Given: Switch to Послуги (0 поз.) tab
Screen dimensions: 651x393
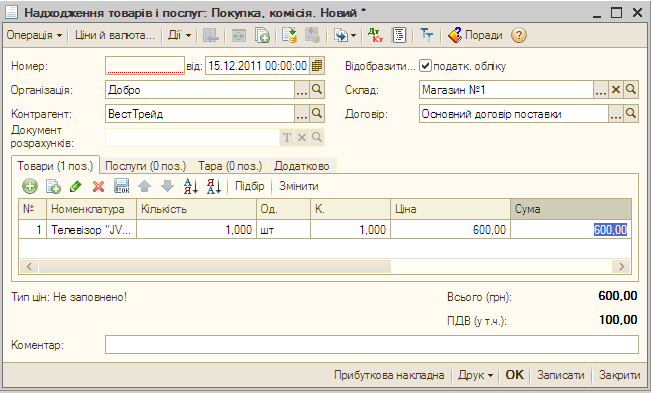Looking at the screenshot, I should pyautogui.click(x=146, y=166).
